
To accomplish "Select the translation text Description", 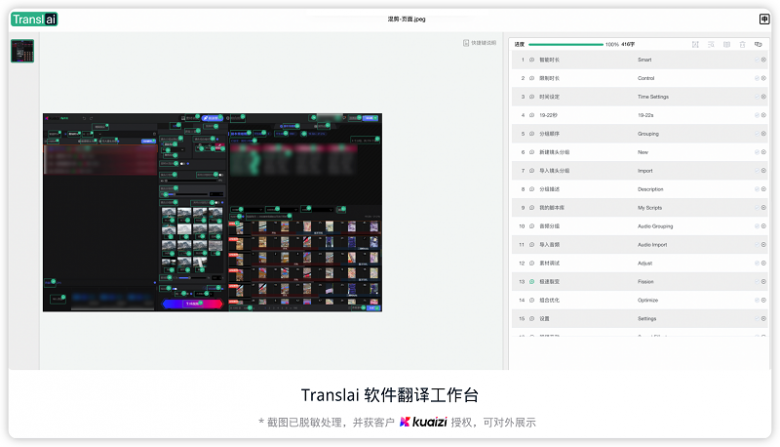I will point(650,189).
